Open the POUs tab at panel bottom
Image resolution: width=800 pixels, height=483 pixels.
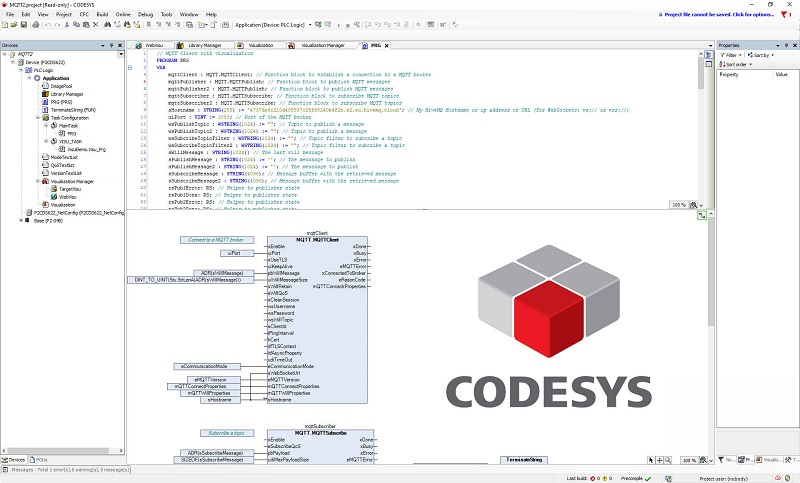pos(38,460)
